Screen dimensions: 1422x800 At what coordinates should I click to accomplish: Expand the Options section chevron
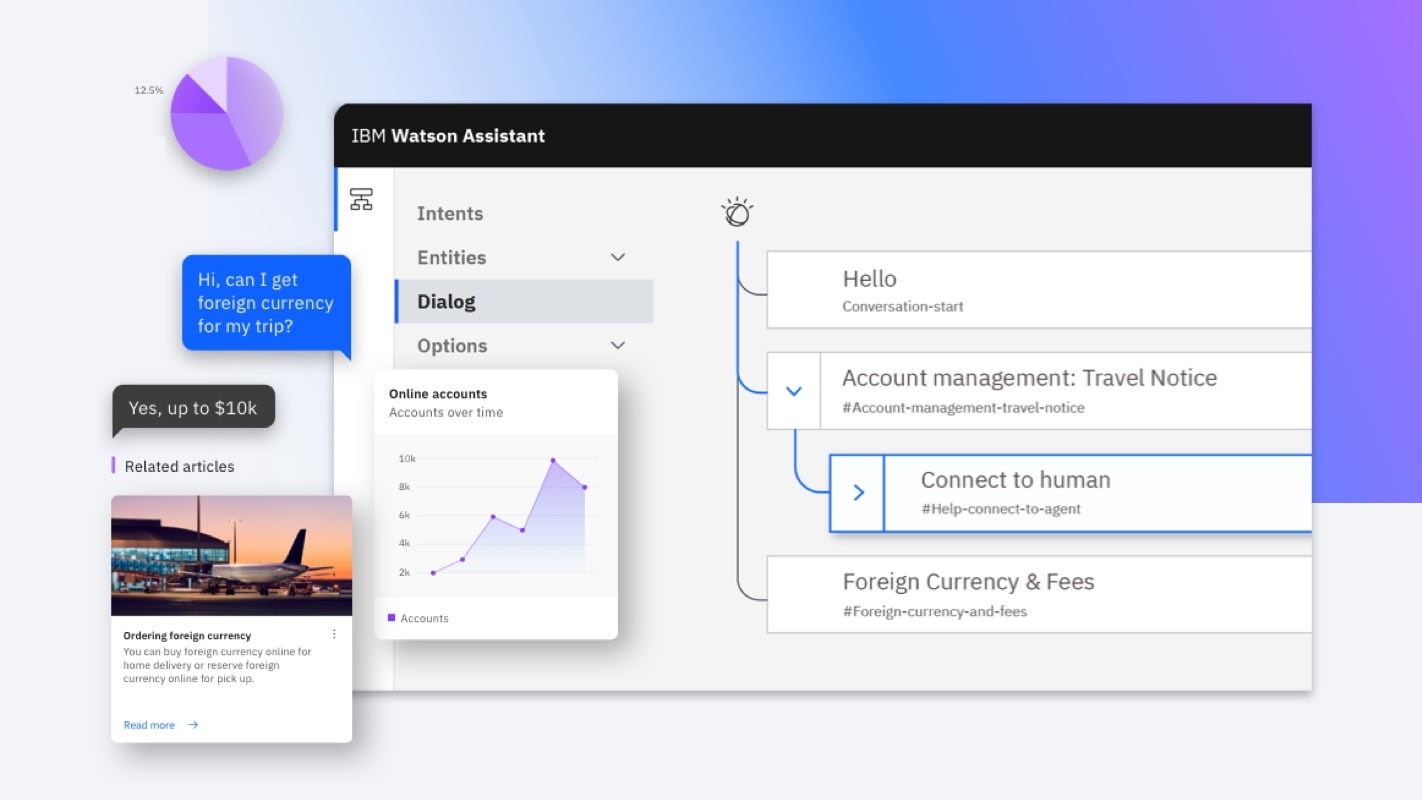coord(618,345)
